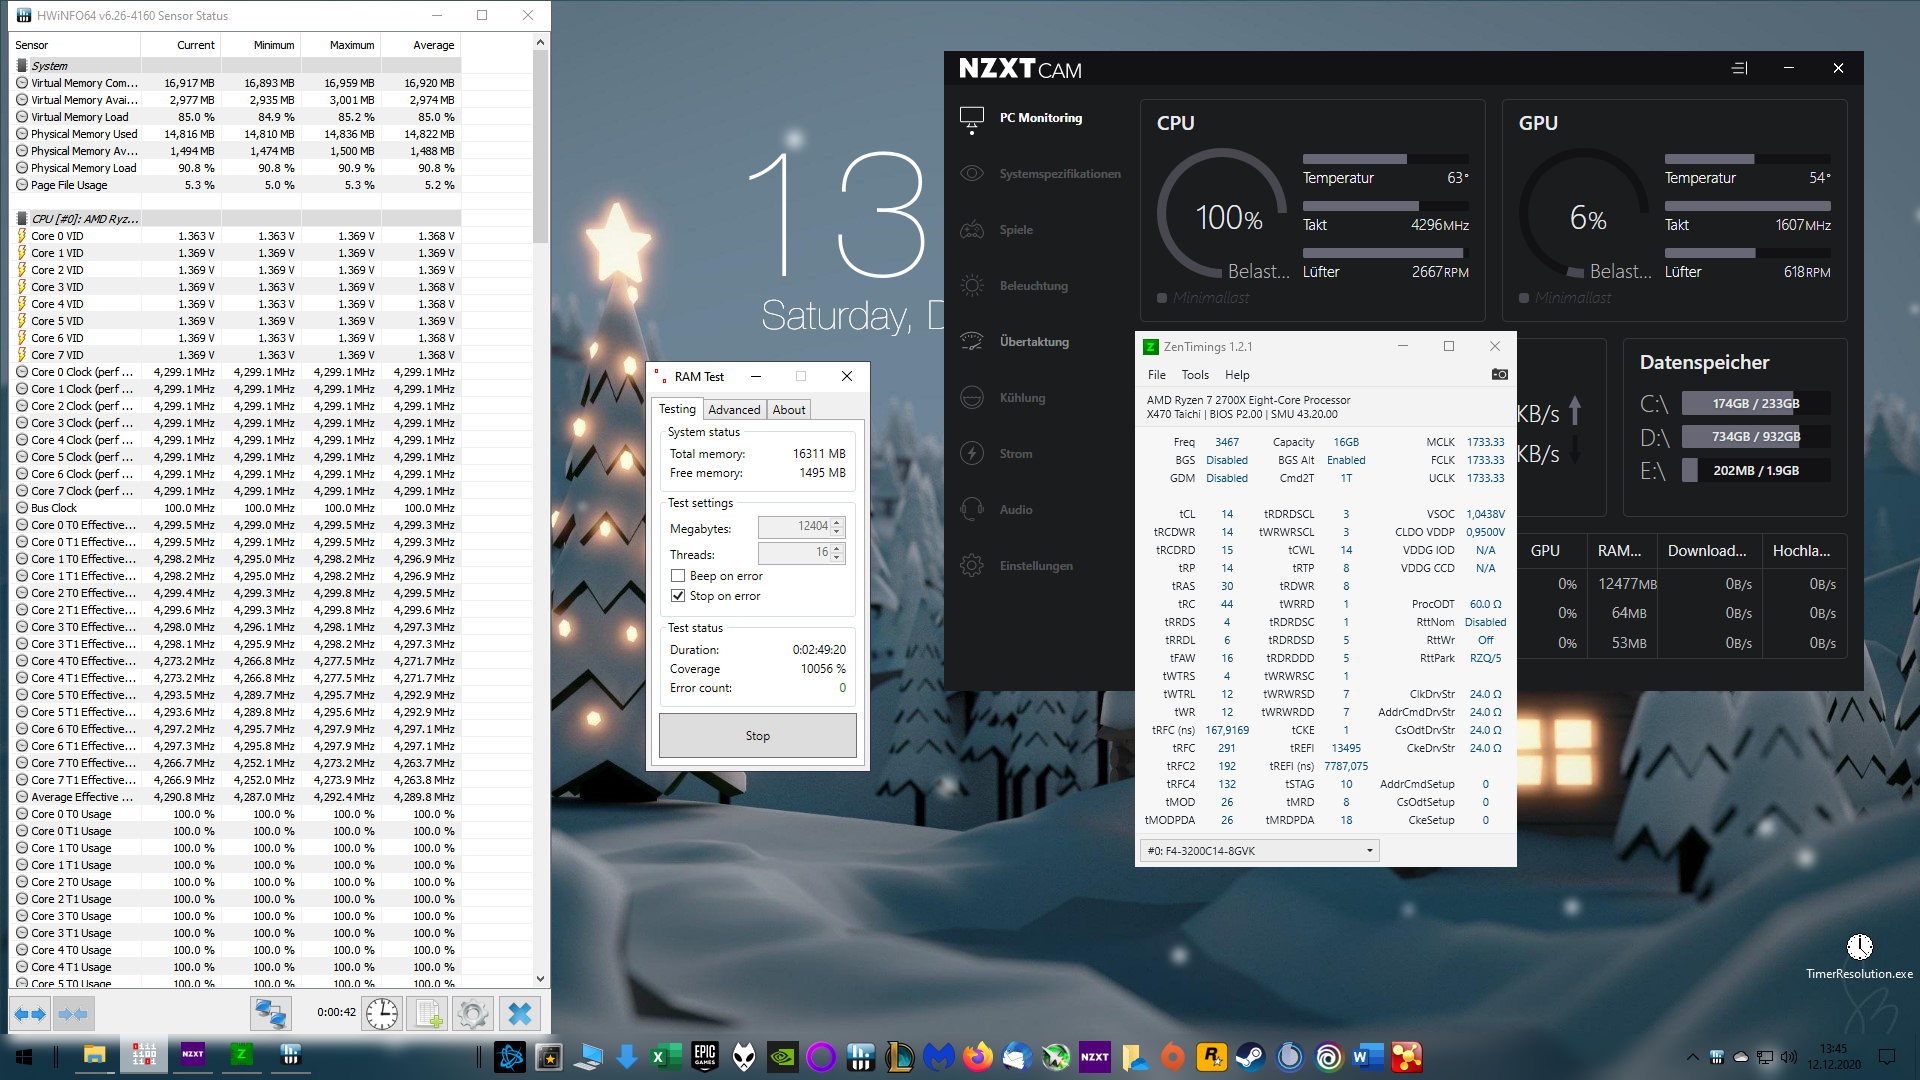Enable Beep on error checkbox
Image resolution: width=1920 pixels, height=1080 pixels.
click(679, 576)
